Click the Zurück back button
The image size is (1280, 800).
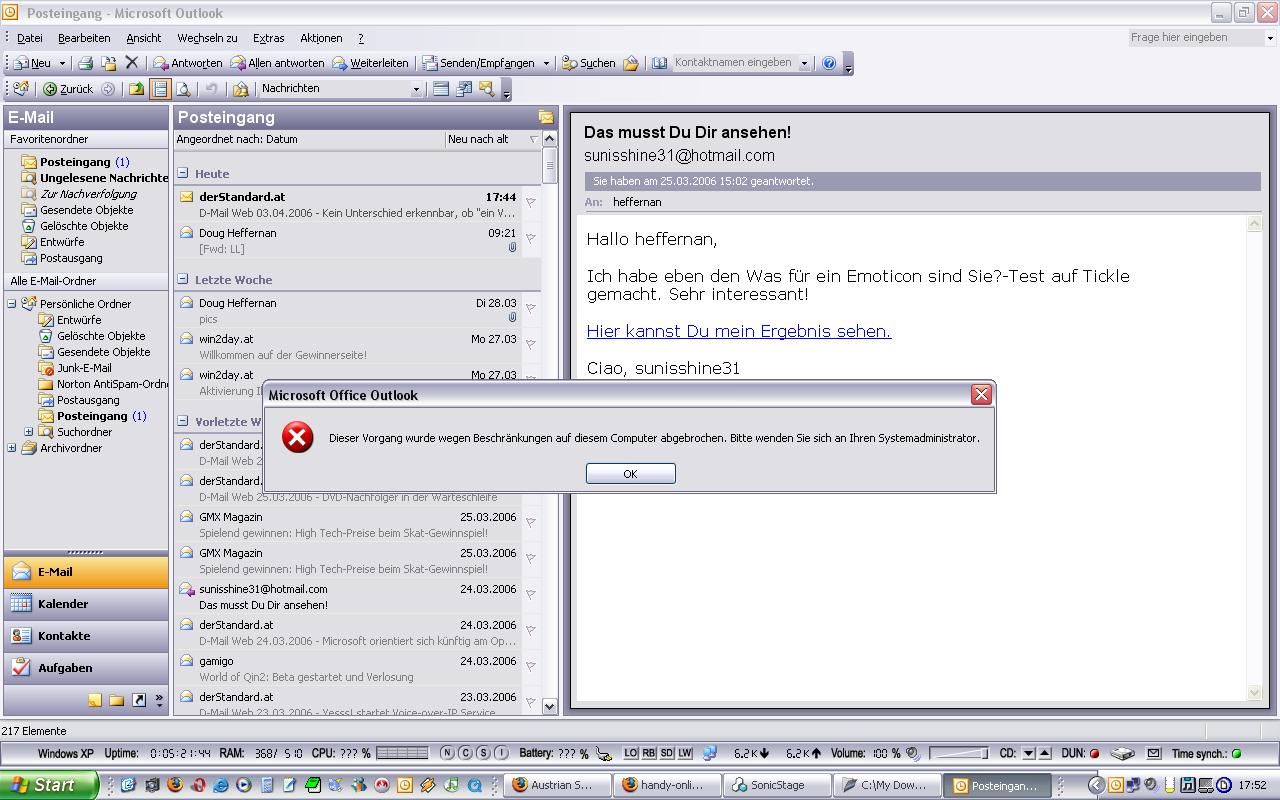[68, 89]
